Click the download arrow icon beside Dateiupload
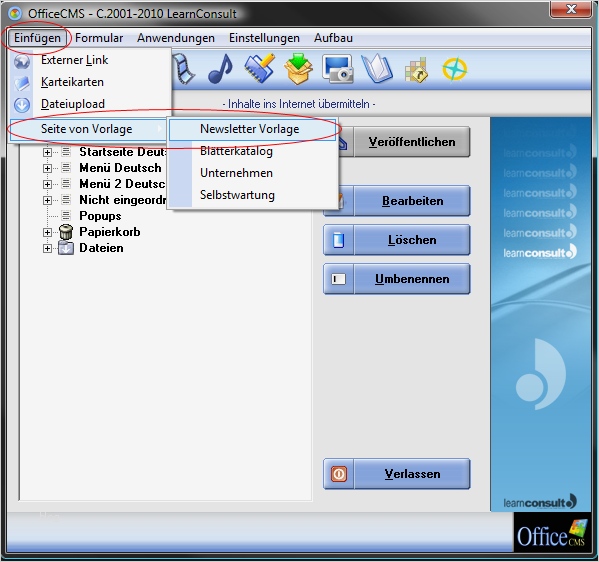The width and height of the screenshot is (599, 562). (x=22, y=105)
